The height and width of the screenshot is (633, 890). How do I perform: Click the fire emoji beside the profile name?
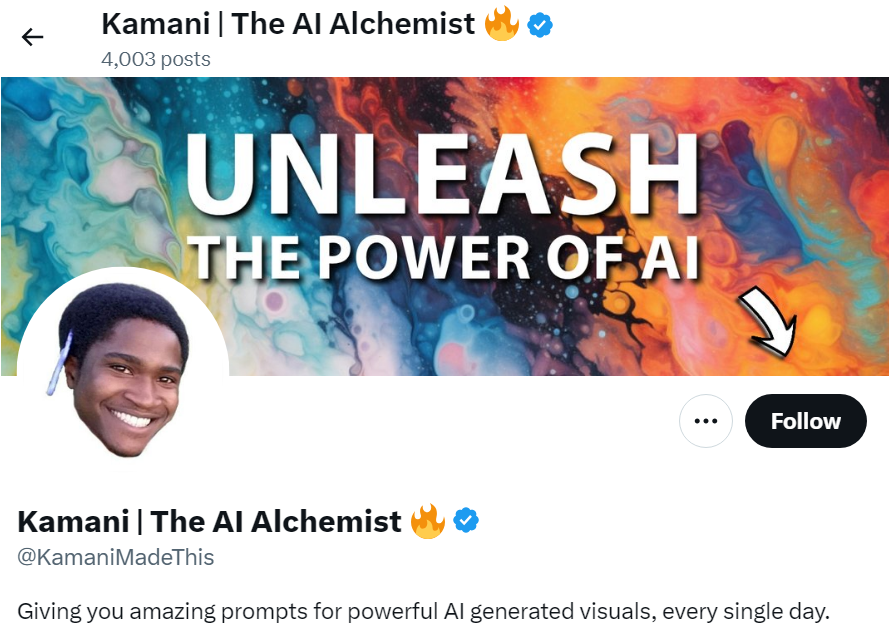(427, 521)
